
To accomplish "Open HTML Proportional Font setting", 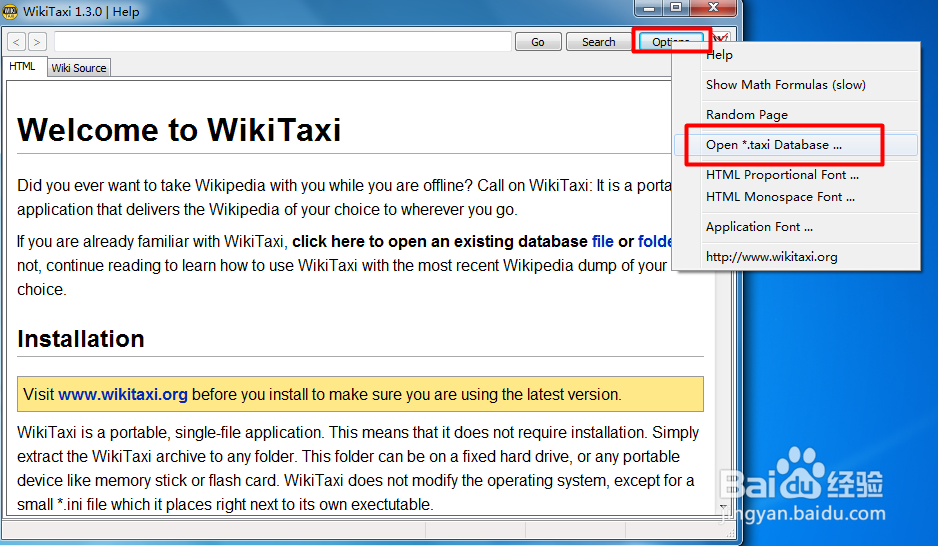I will pyautogui.click(x=796, y=175).
